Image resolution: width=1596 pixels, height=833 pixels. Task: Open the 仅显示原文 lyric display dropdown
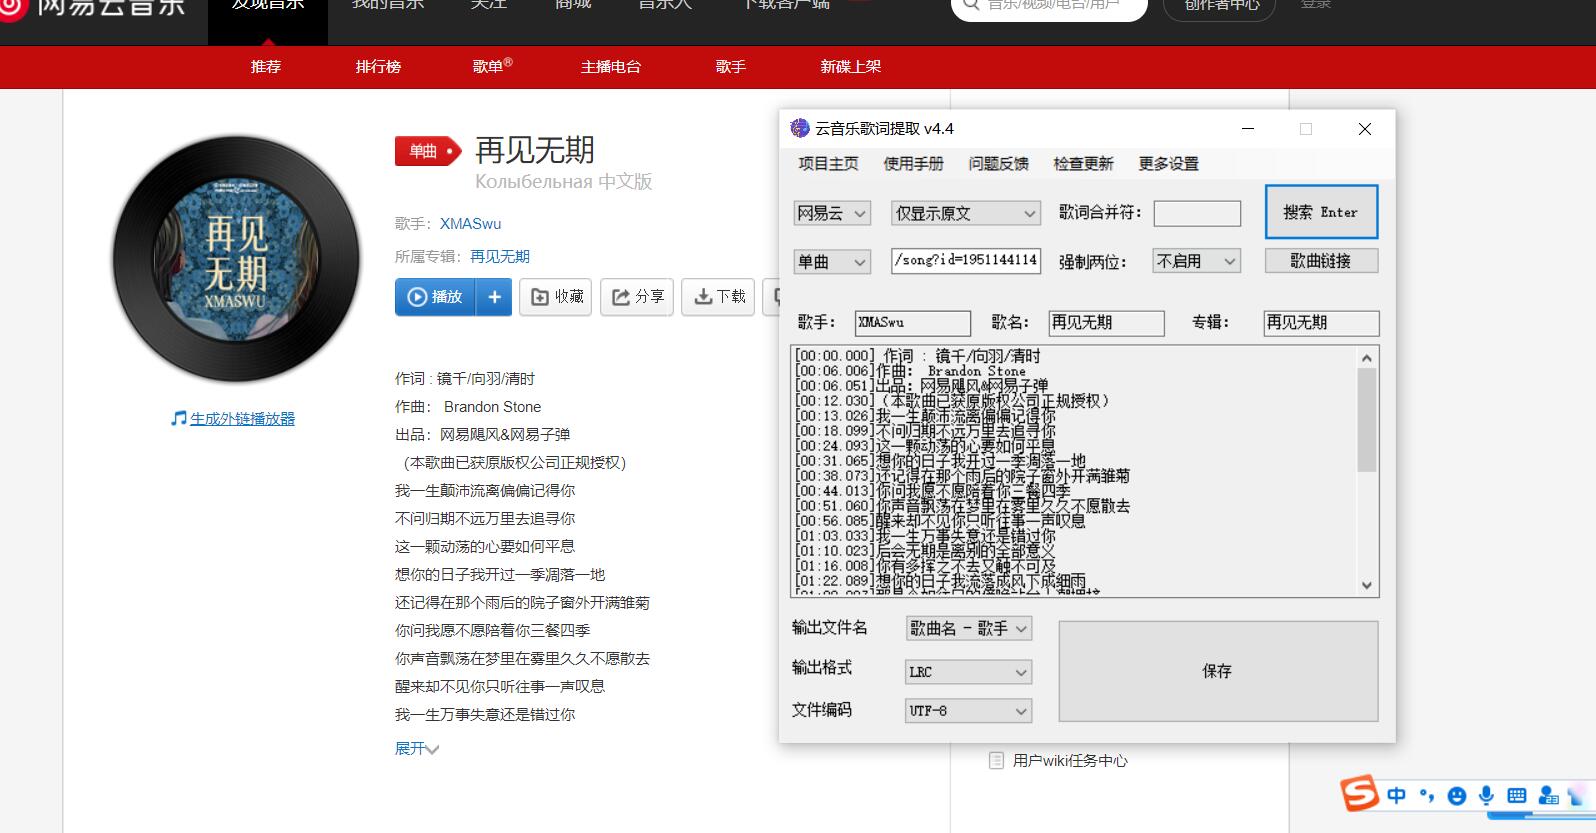(x=966, y=213)
